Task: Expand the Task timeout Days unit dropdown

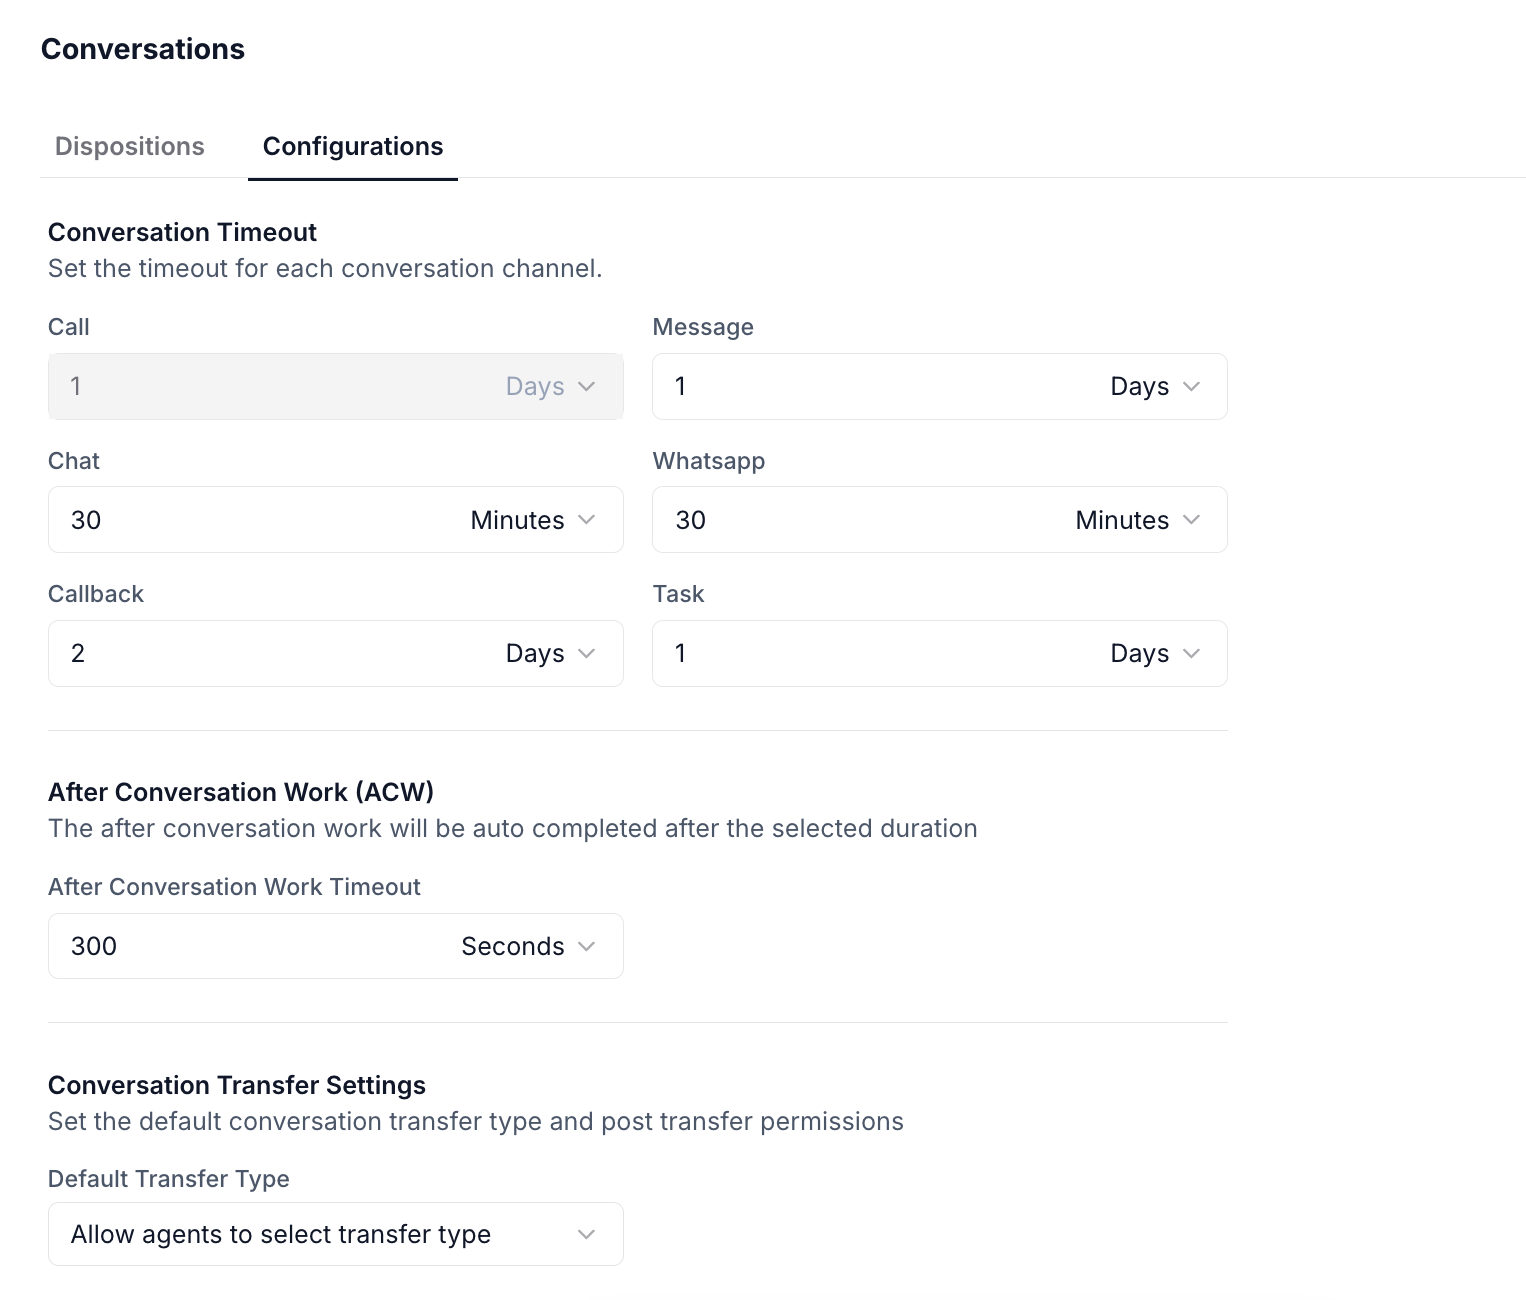Action: point(1154,653)
